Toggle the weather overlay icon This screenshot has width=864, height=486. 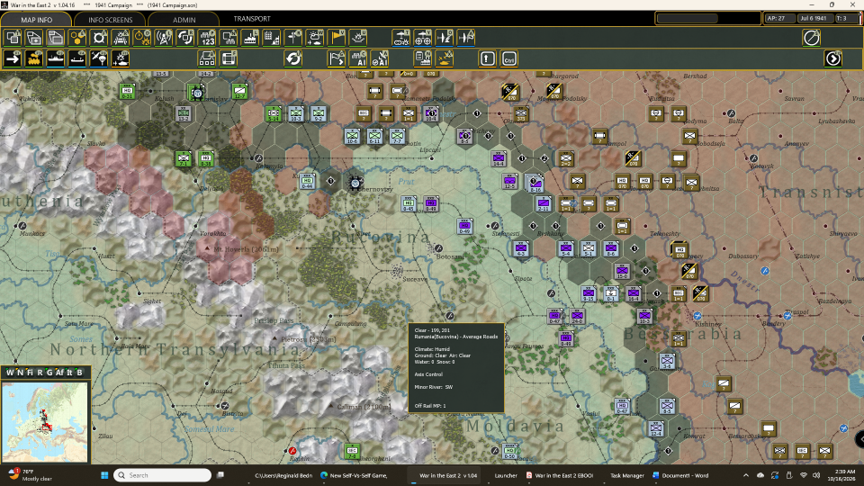tap(315, 38)
